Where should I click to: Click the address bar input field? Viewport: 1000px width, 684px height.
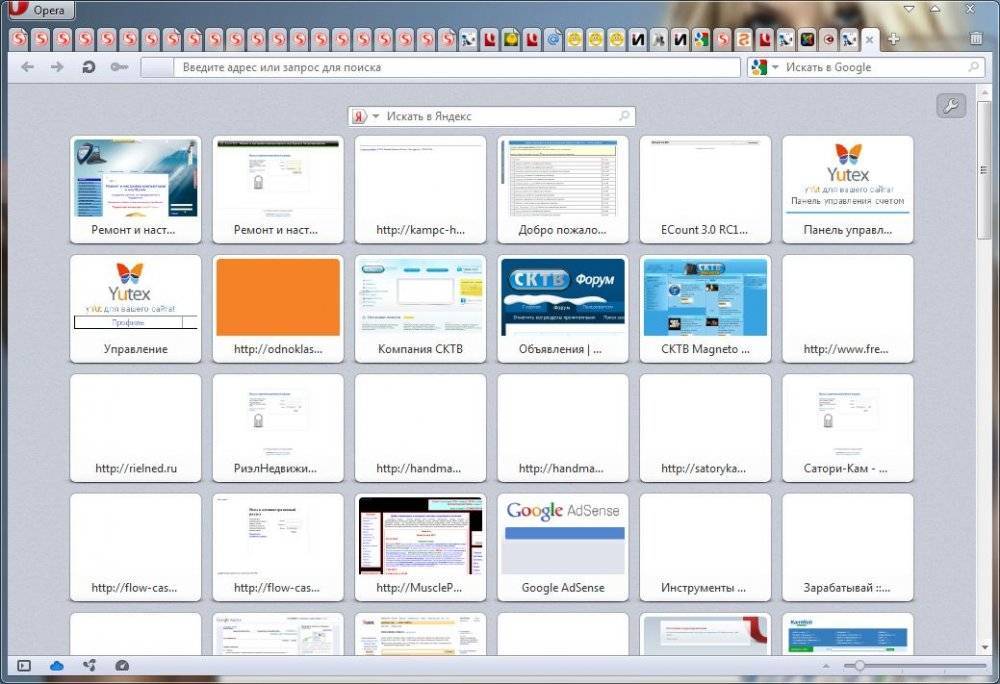pos(450,68)
